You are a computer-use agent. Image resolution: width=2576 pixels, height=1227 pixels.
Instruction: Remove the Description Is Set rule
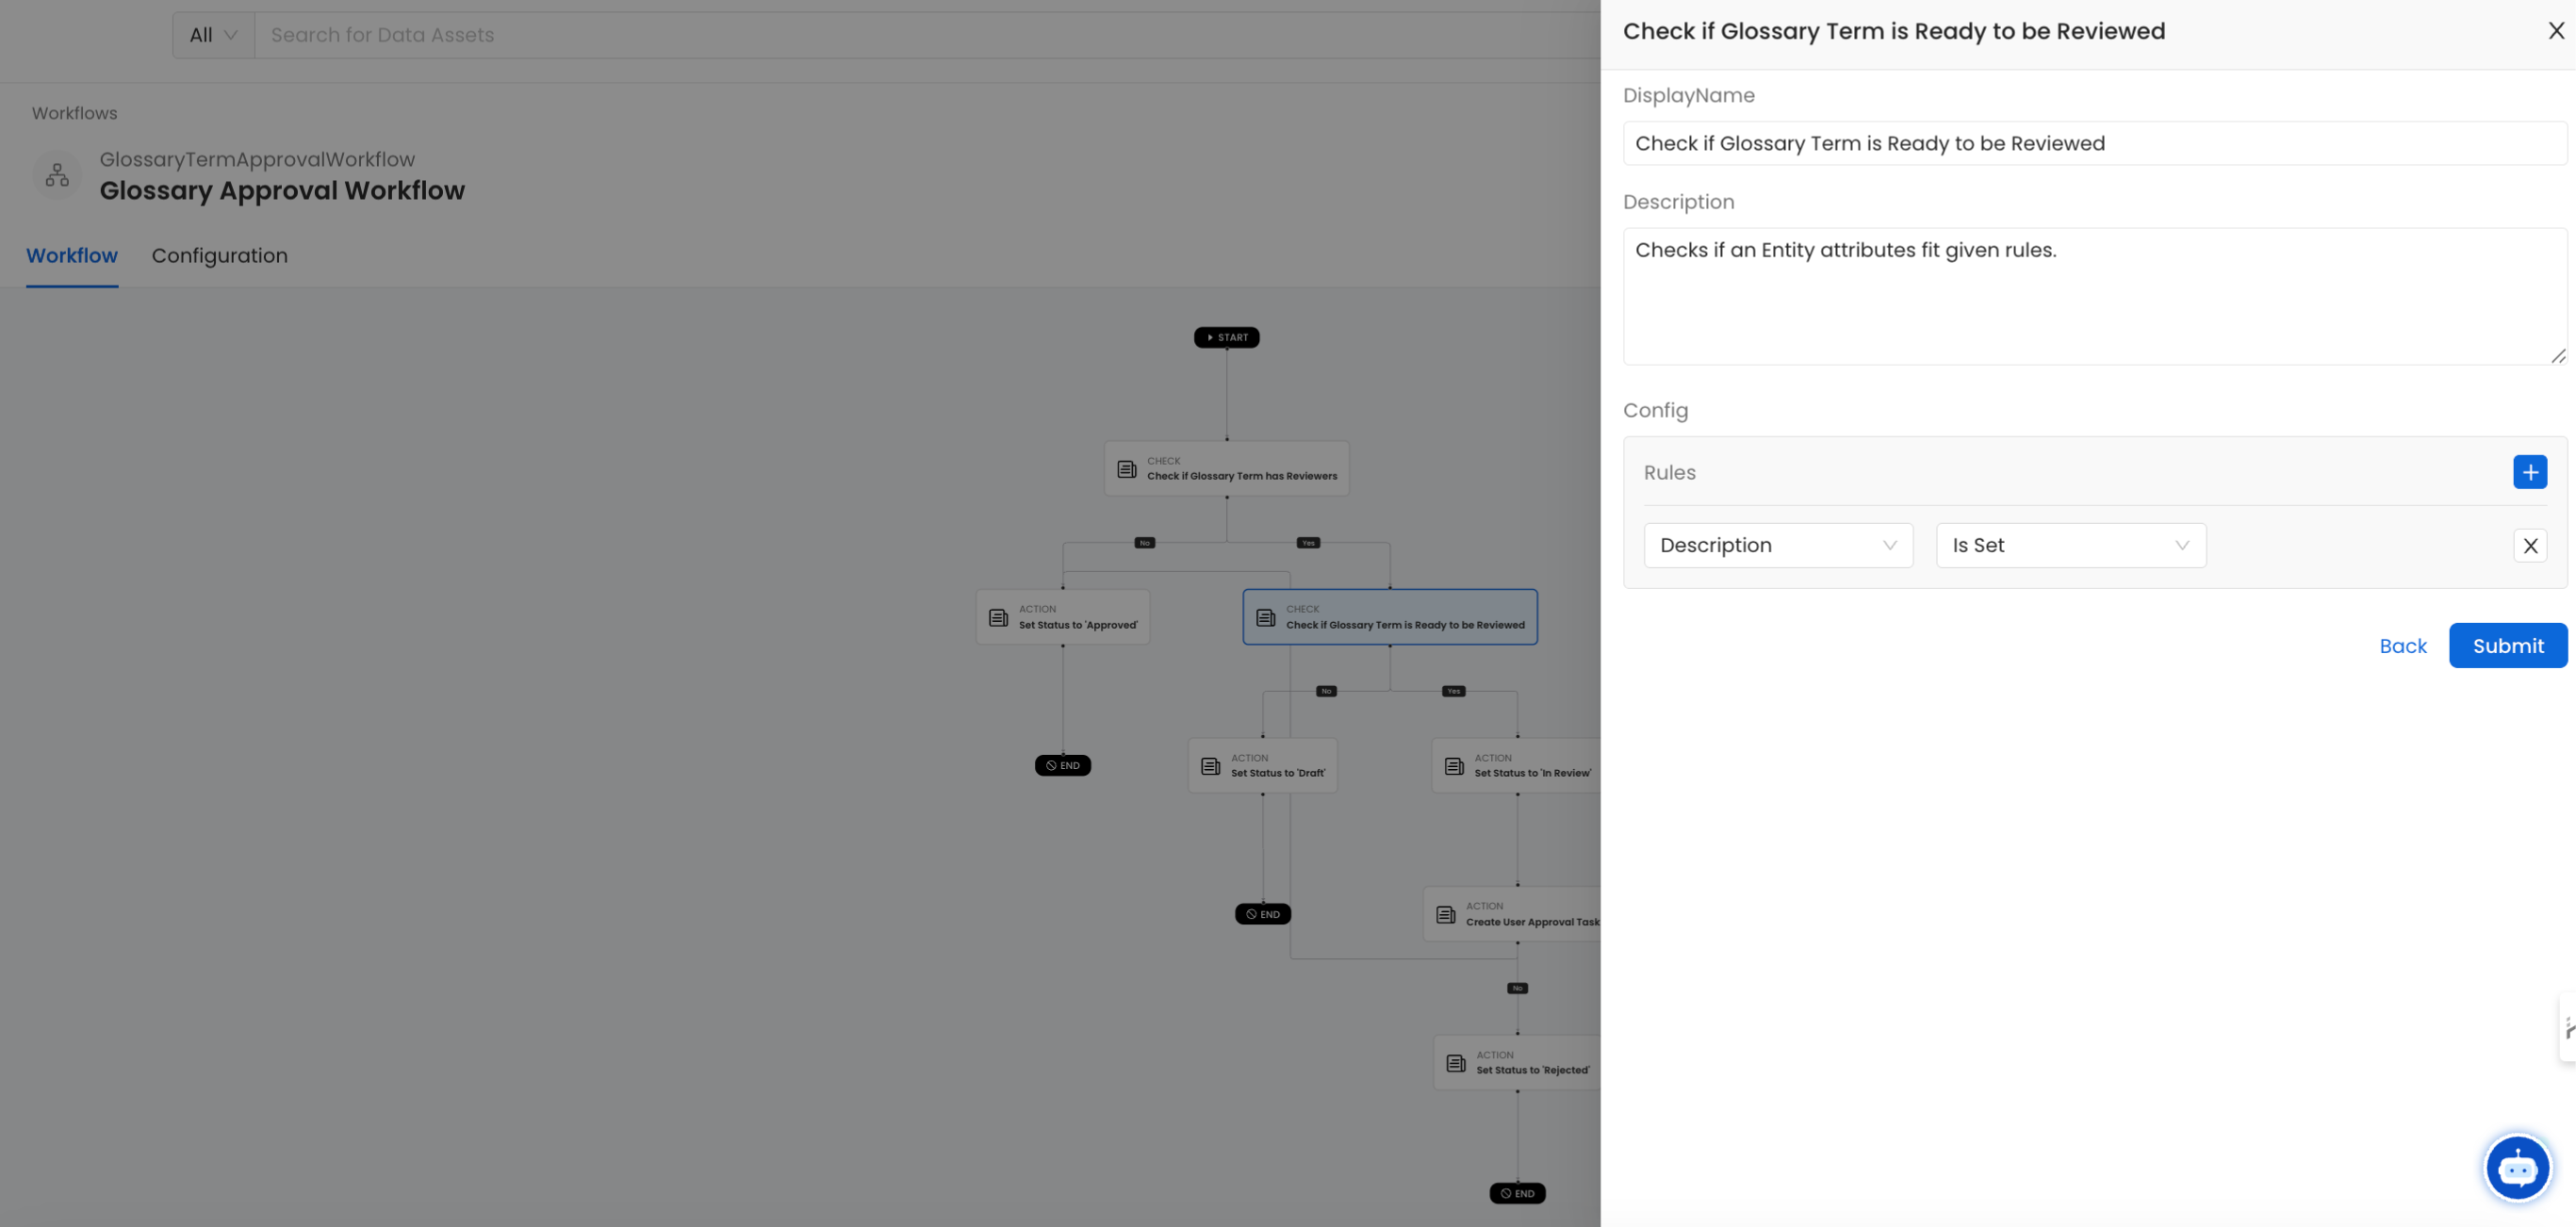point(2530,546)
